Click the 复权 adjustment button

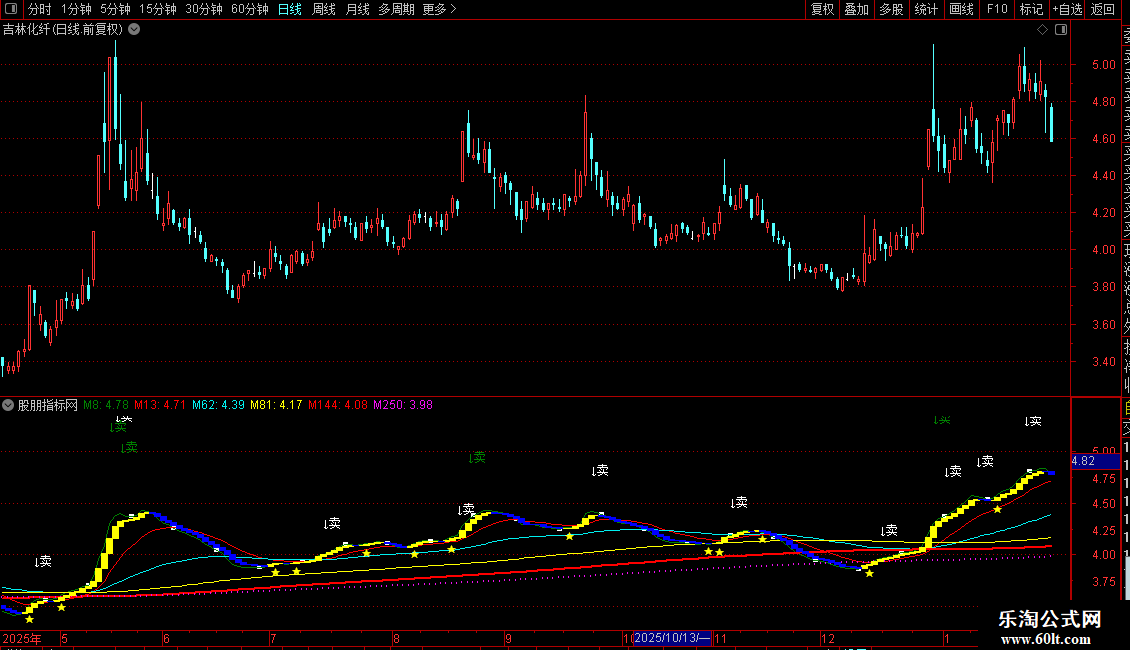click(x=822, y=9)
